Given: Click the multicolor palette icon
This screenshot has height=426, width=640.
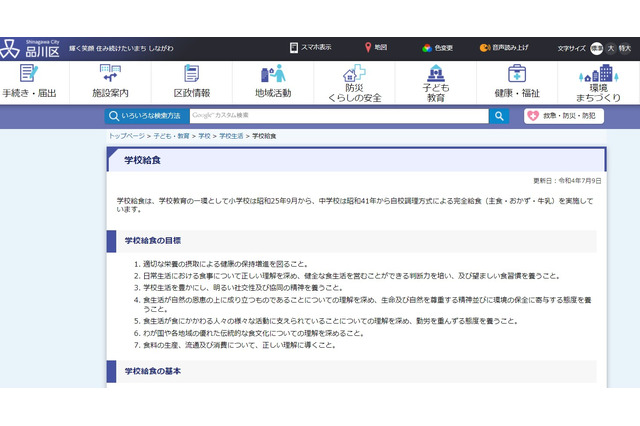Looking at the screenshot, I should [x=427, y=48].
